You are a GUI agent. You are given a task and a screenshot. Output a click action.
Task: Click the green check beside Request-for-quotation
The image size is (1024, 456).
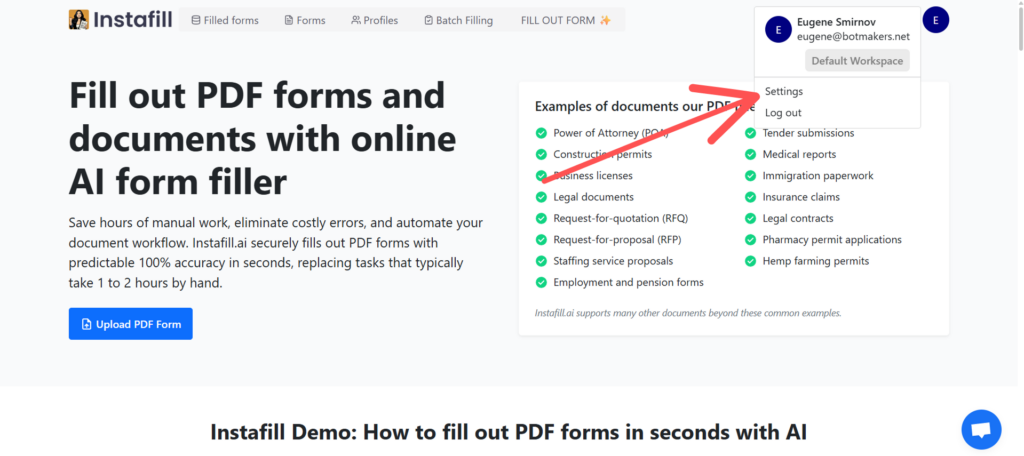coord(541,219)
